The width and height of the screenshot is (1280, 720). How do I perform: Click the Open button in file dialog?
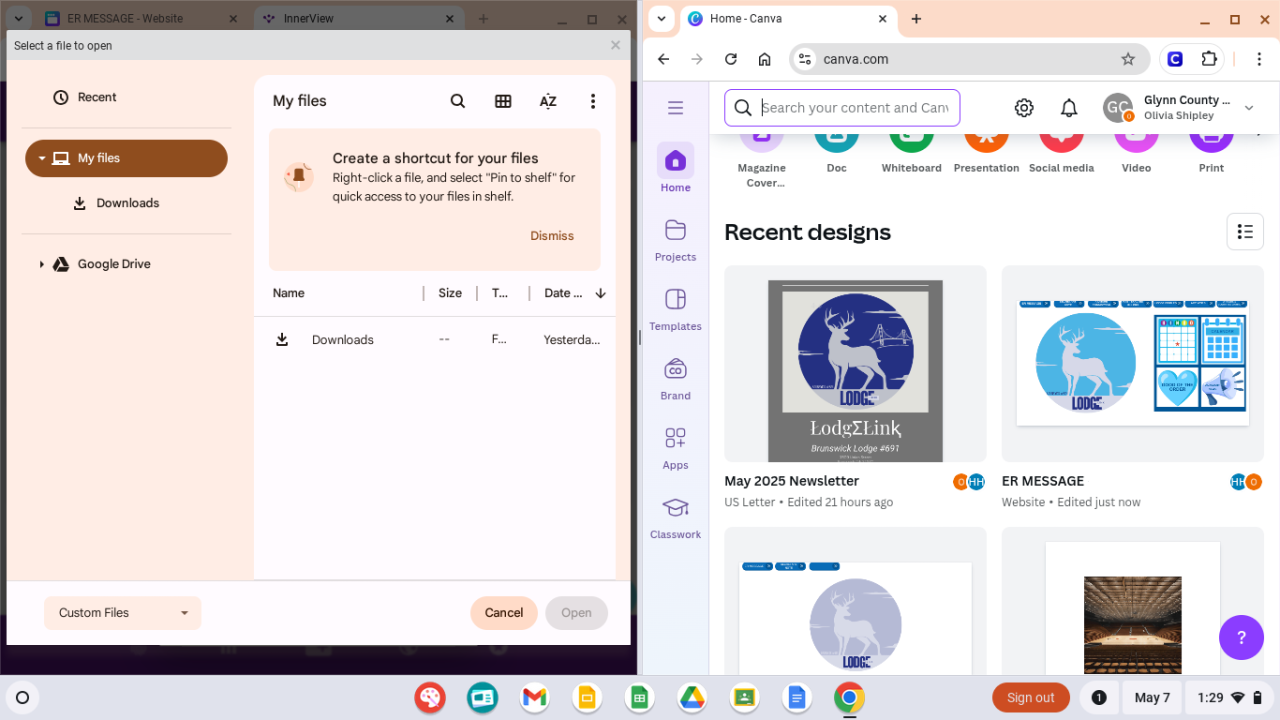[x=576, y=613]
